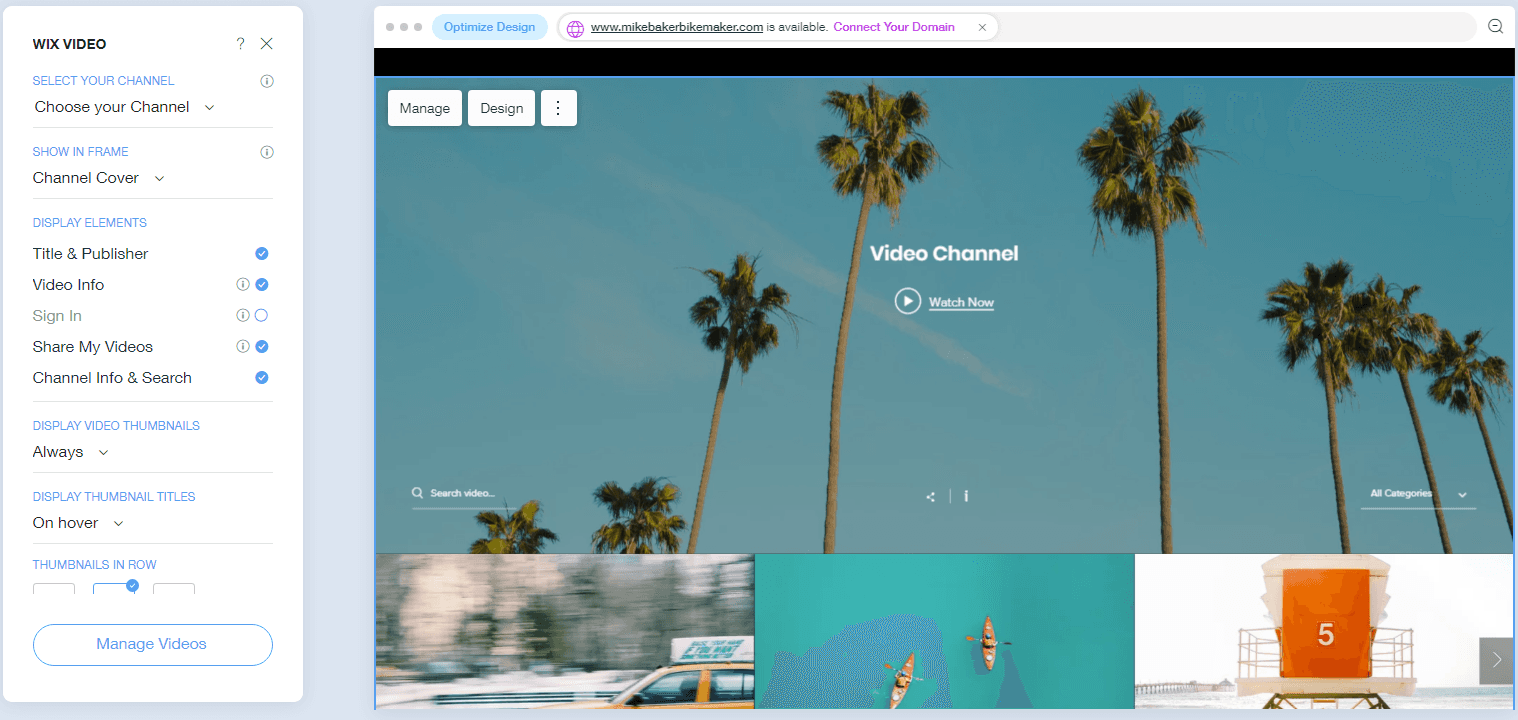
Task: Open the three-dot more actions menu
Action: tap(558, 108)
